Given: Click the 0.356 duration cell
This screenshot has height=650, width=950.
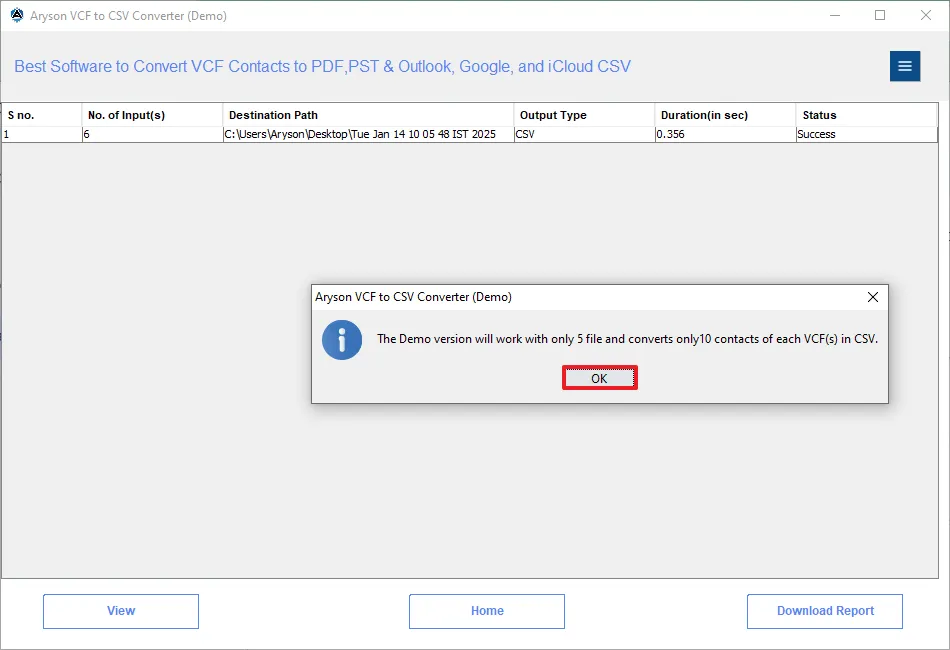Looking at the screenshot, I should pos(725,134).
